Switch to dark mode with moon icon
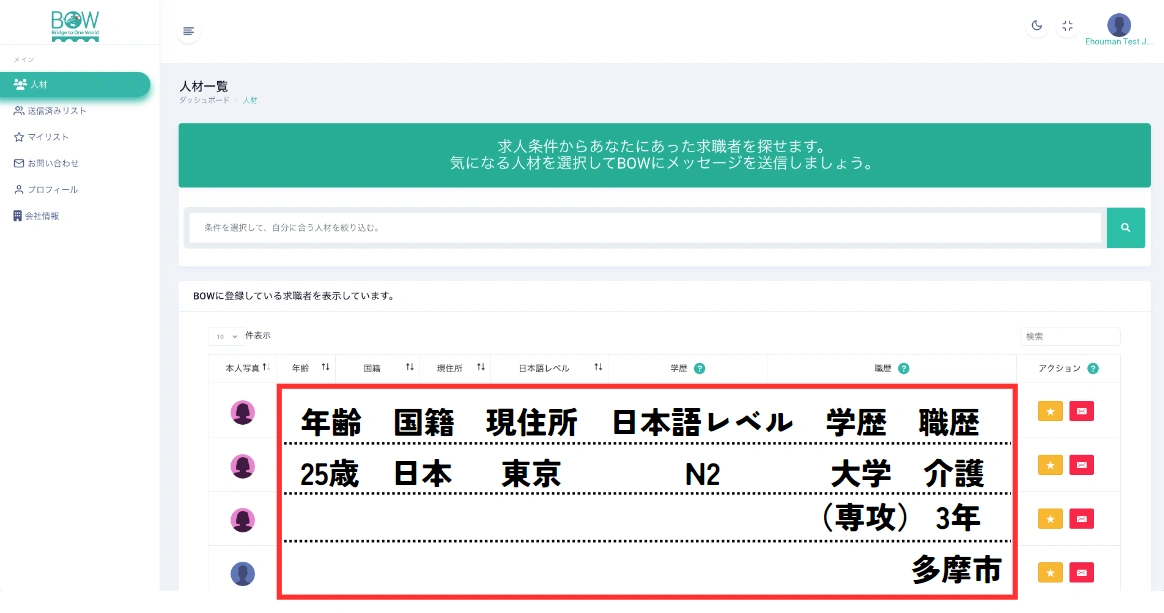This screenshot has height=613, width=1164. click(x=1037, y=26)
